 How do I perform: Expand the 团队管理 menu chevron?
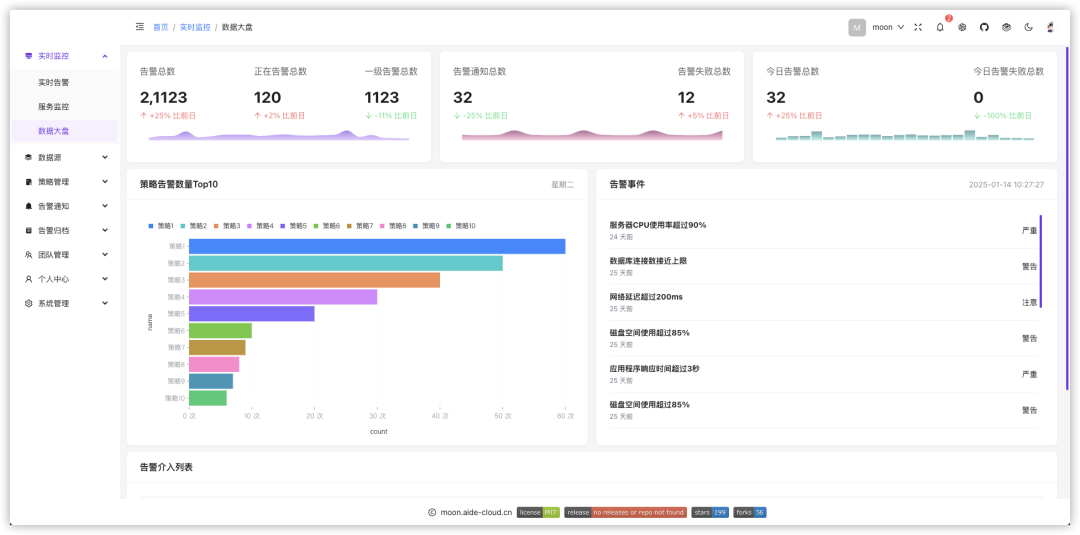[105, 255]
